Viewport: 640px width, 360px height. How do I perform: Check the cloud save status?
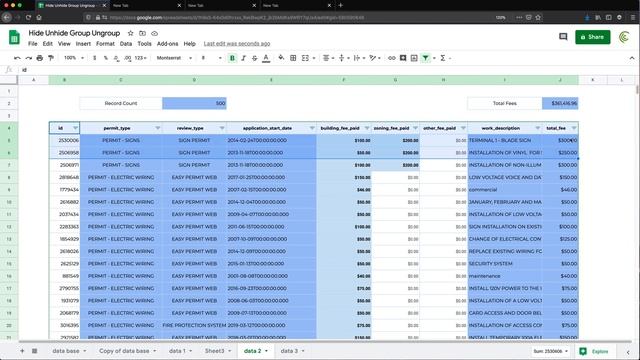(154, 33)
